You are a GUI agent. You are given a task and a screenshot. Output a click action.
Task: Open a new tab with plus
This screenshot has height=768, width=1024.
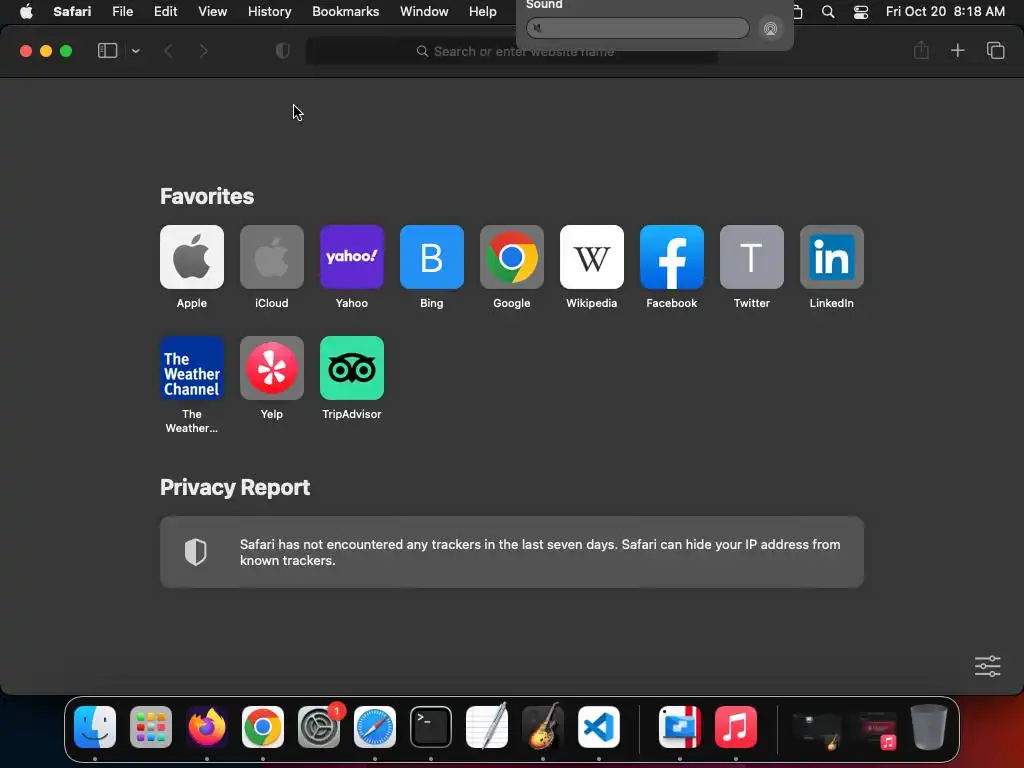(x=957, y=50)
